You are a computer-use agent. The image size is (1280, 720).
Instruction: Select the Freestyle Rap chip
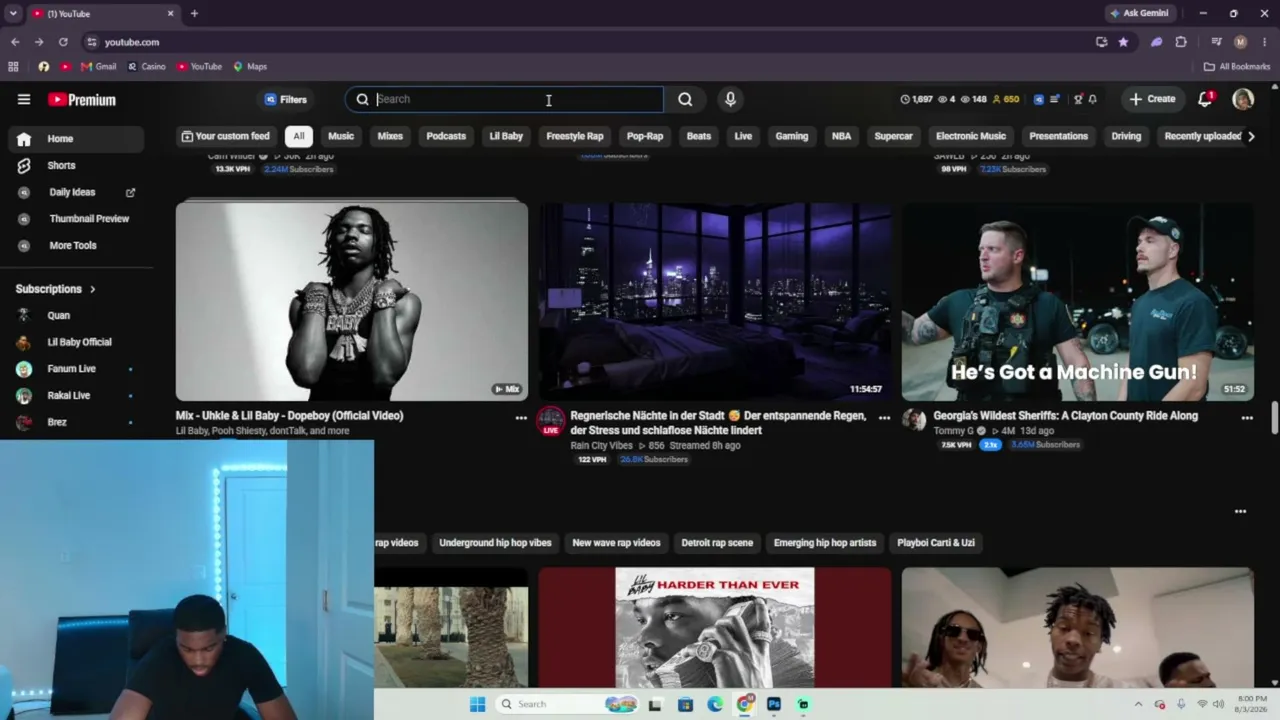click(x=575, y=136)
